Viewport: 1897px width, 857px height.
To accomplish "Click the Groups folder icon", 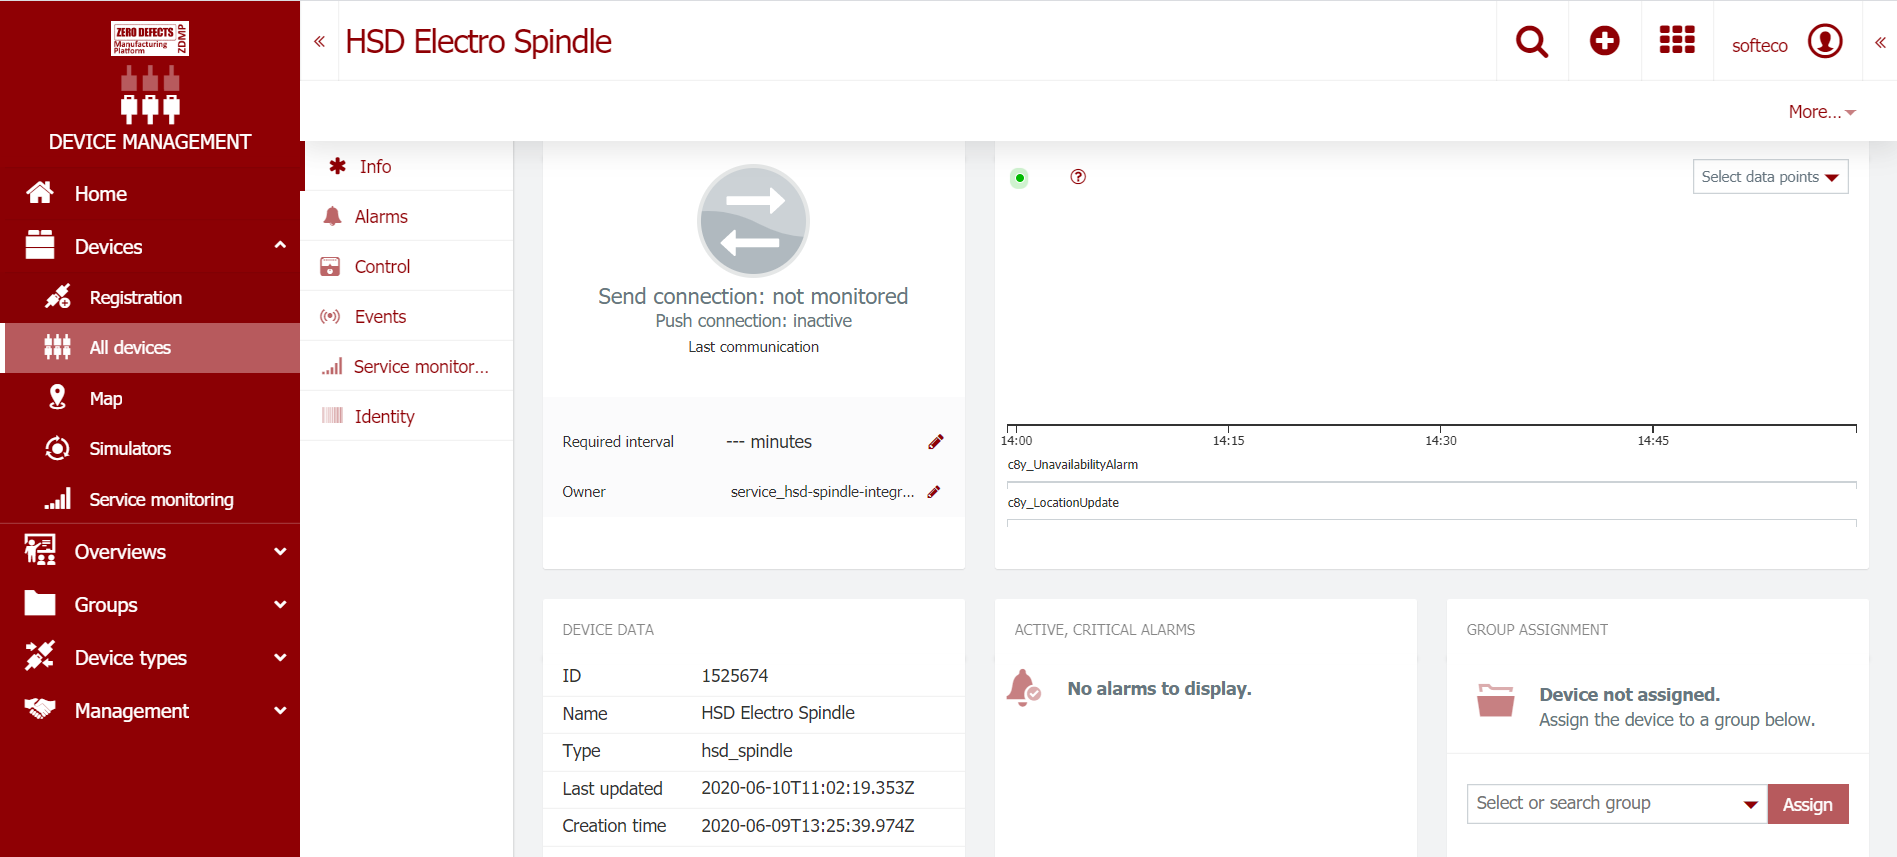I will (x=40, y=603).
